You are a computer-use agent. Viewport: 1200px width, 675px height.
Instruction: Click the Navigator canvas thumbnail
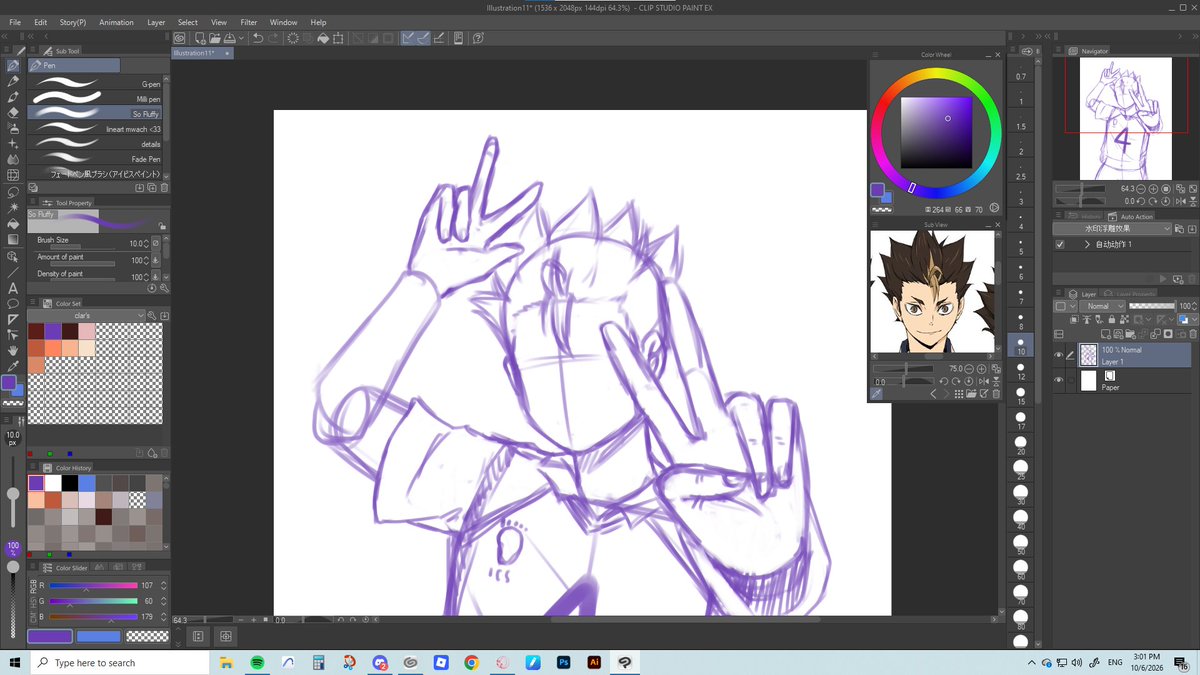click(1124, 119)
